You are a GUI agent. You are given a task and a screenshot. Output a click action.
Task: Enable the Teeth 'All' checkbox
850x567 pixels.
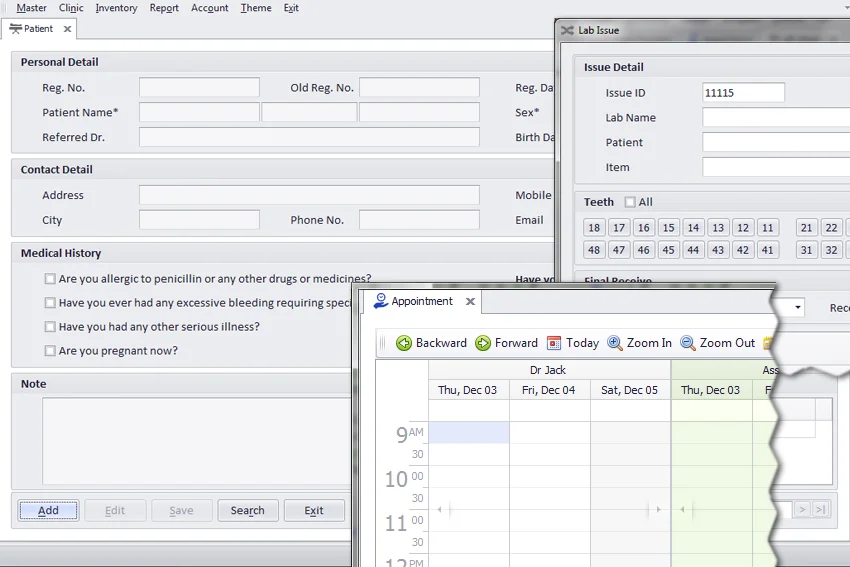point(630,202)
